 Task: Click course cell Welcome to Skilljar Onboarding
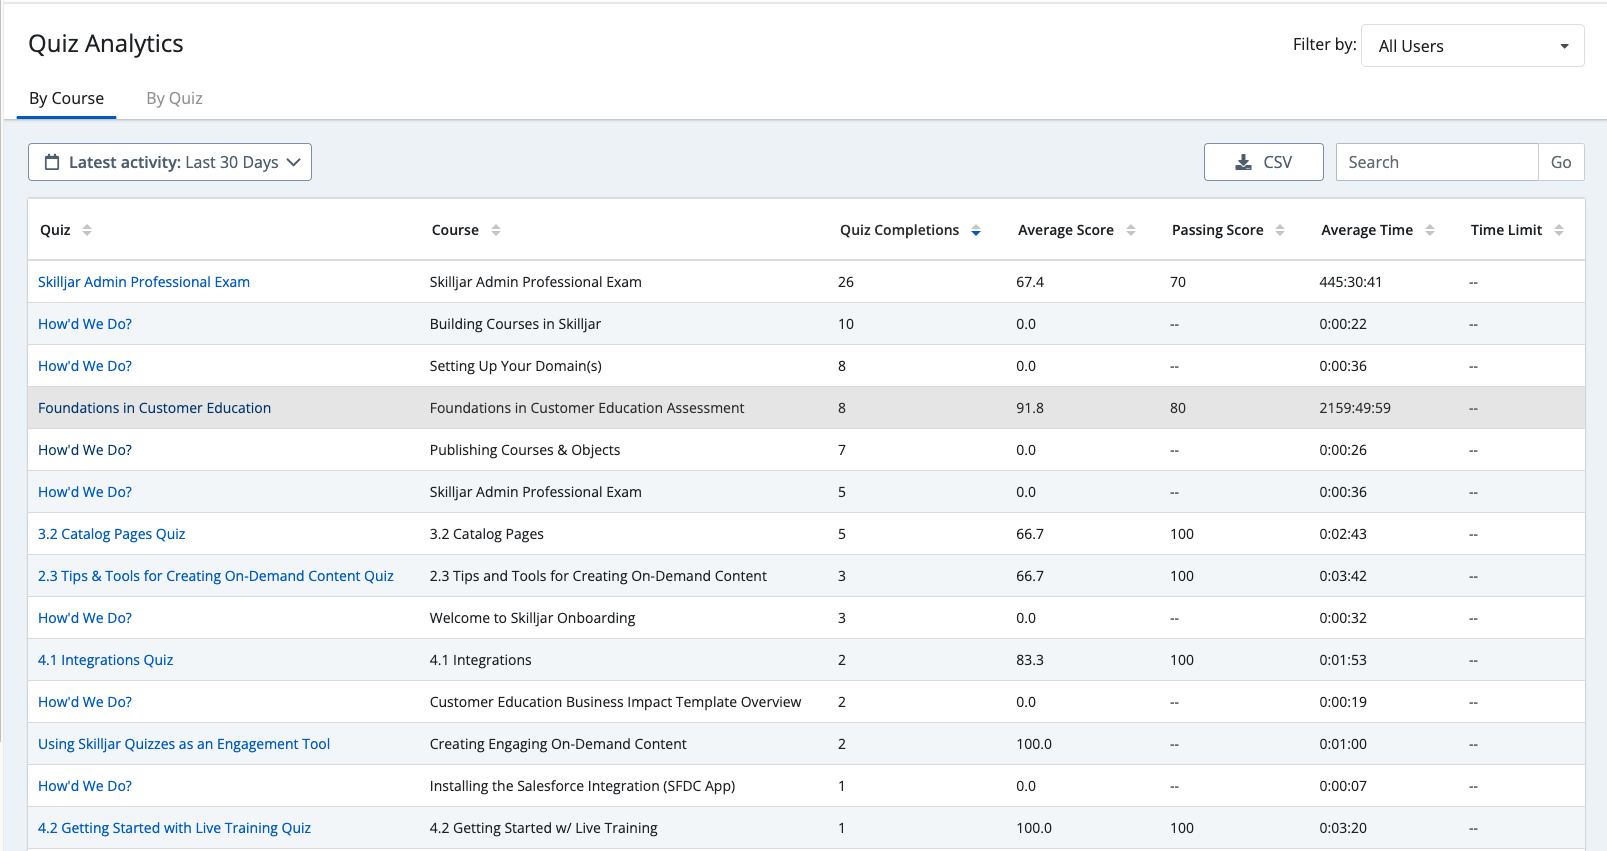(532, 618)
